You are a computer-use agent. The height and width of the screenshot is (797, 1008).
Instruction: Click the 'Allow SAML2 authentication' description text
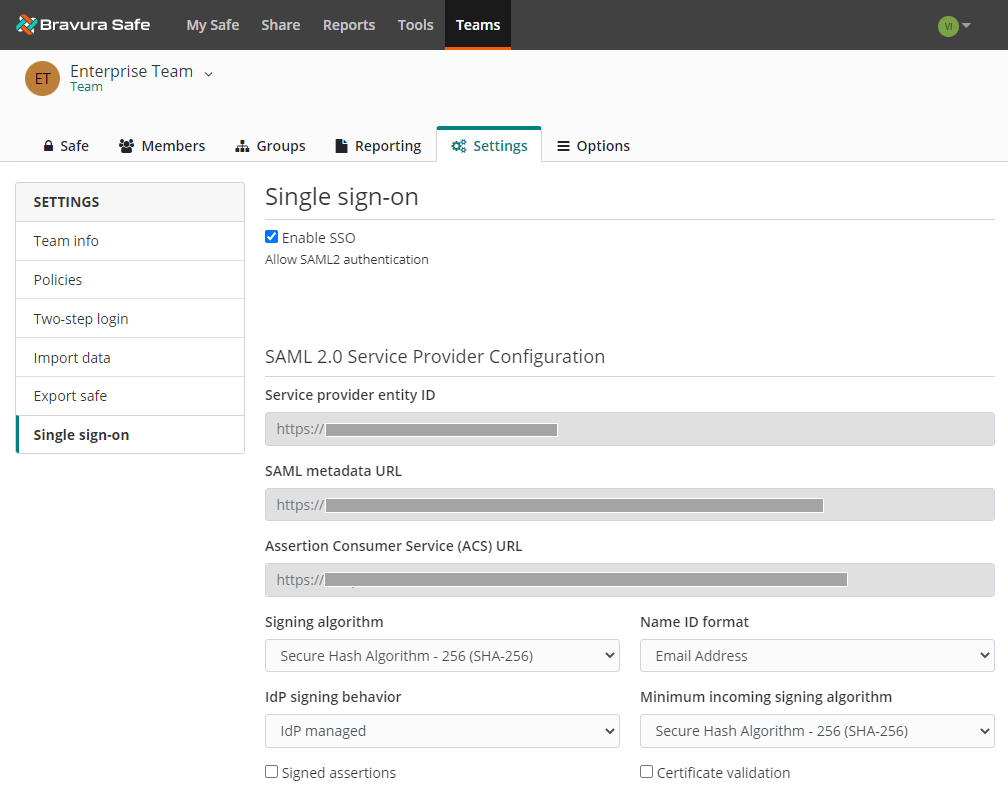coord(346,259)
